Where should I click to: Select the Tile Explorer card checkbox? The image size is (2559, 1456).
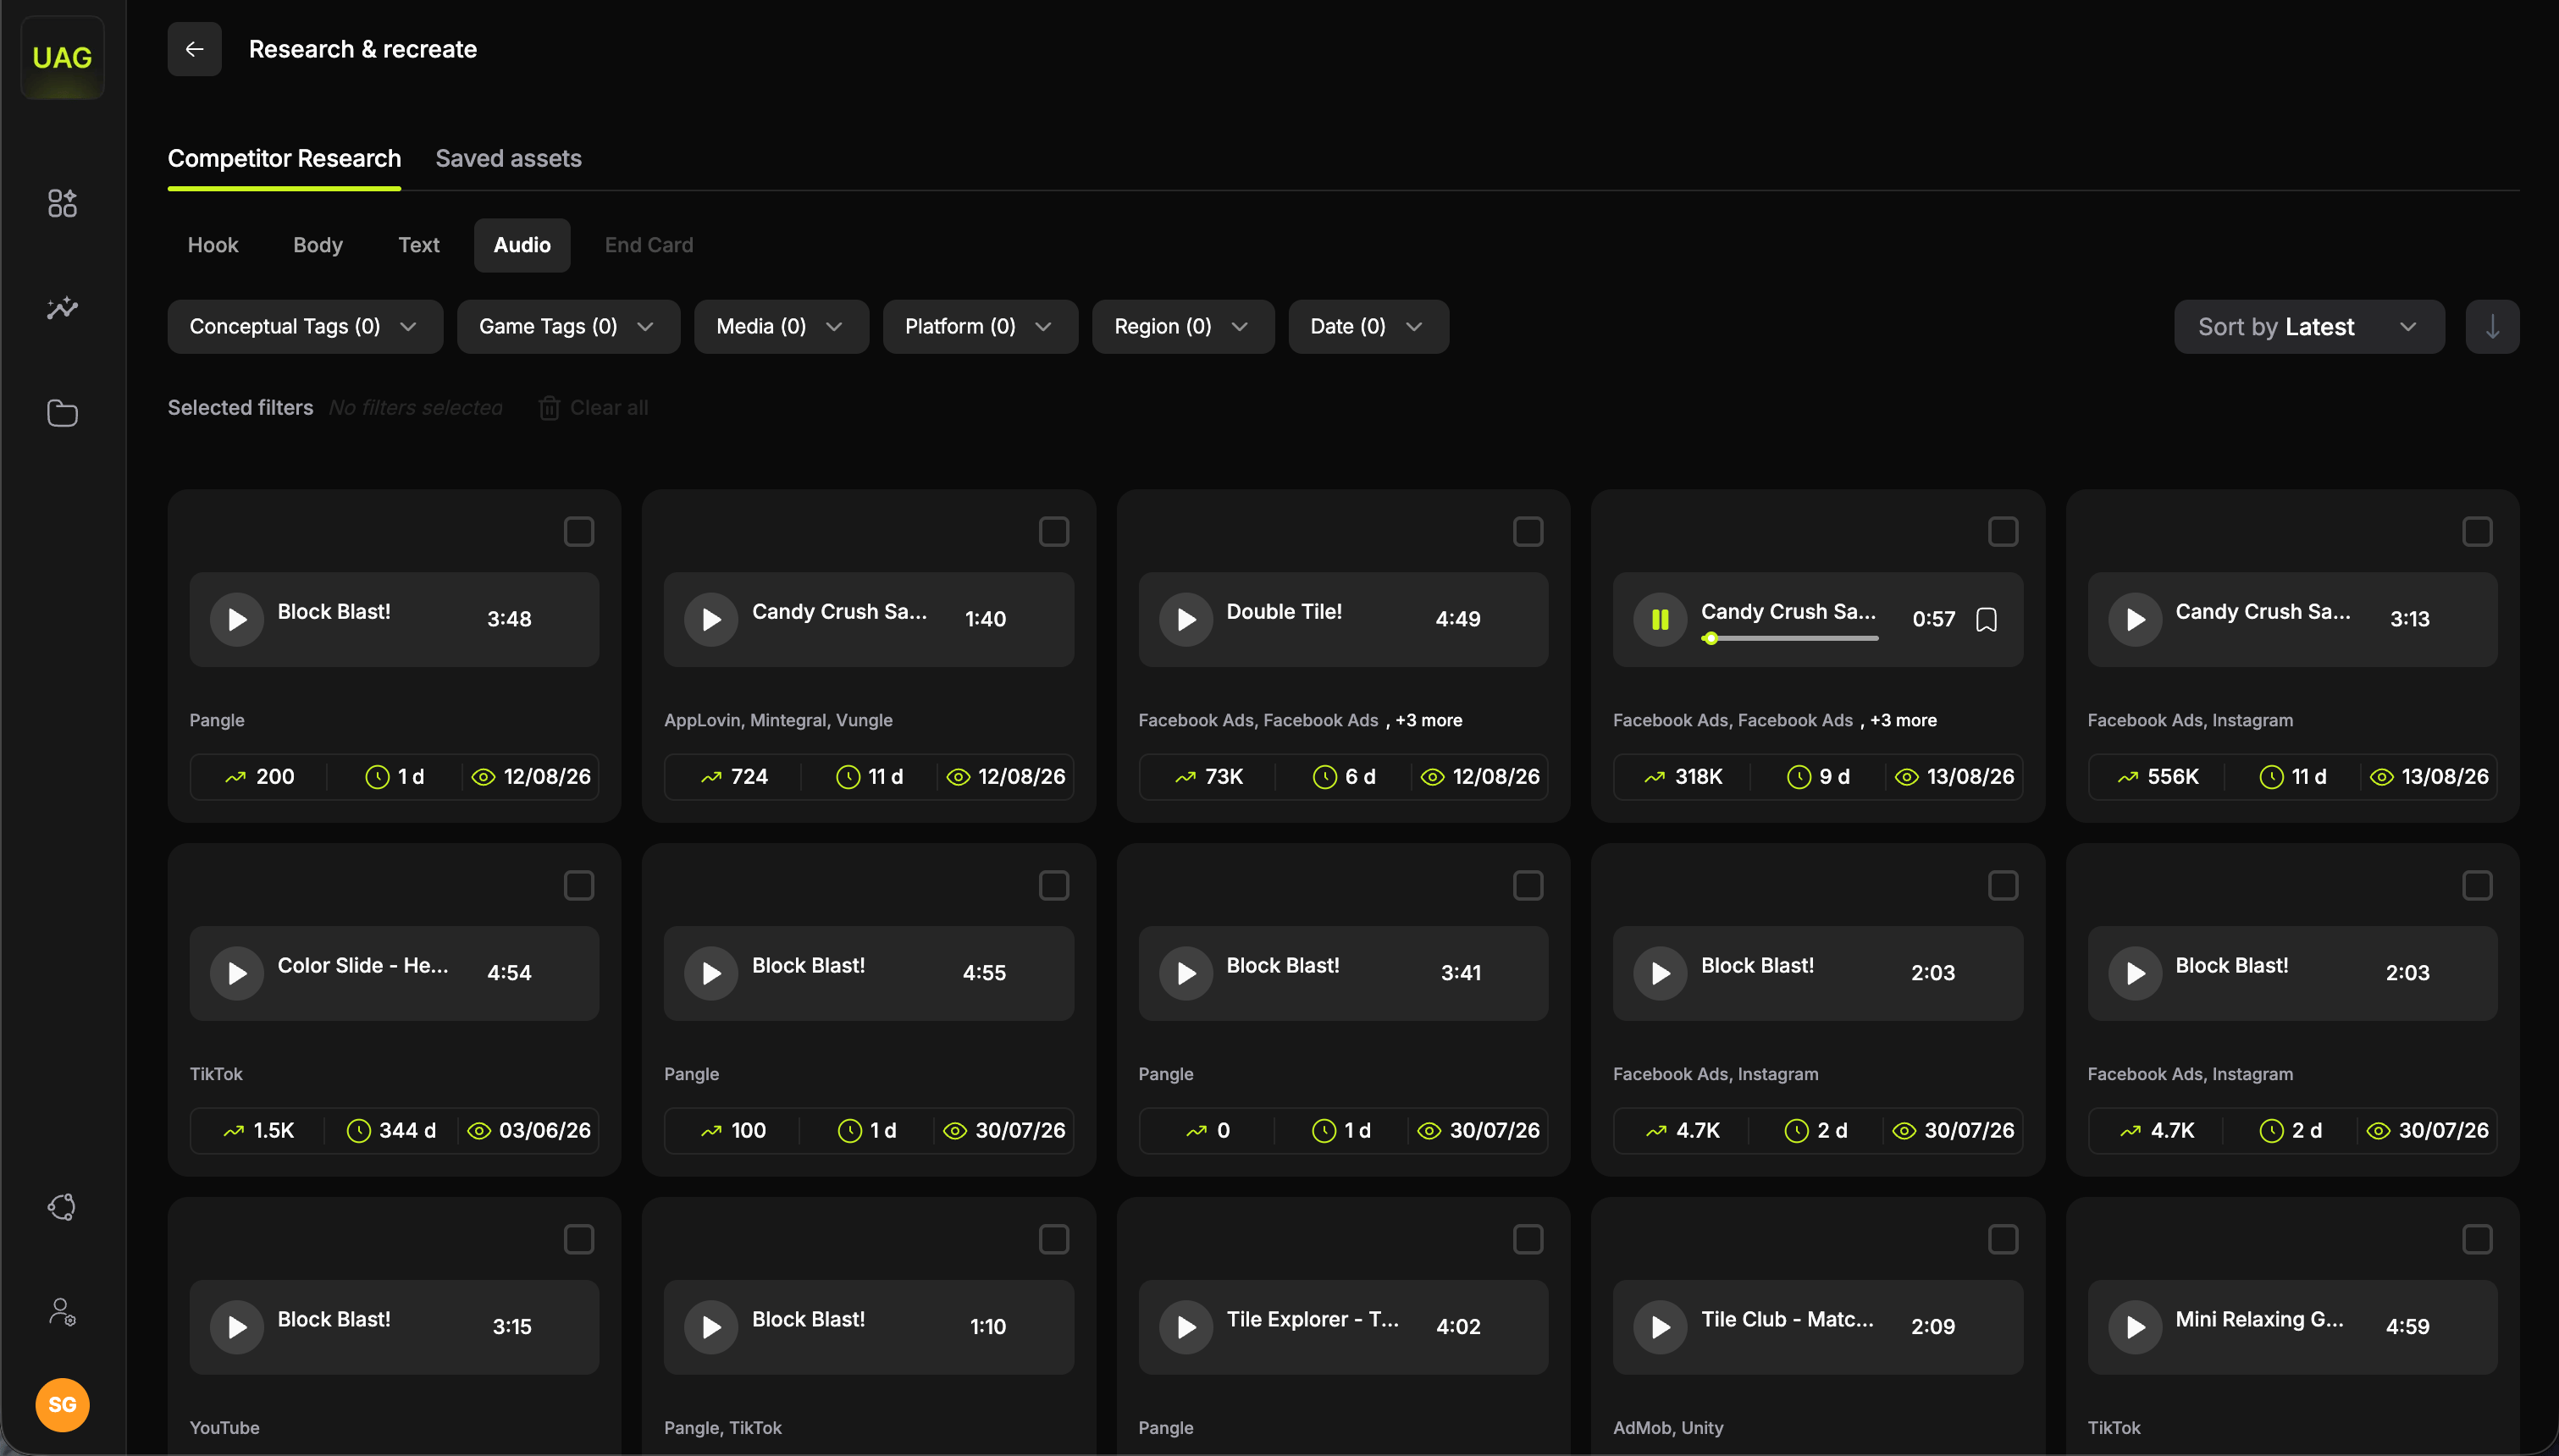click(x=1528, y=1240)
